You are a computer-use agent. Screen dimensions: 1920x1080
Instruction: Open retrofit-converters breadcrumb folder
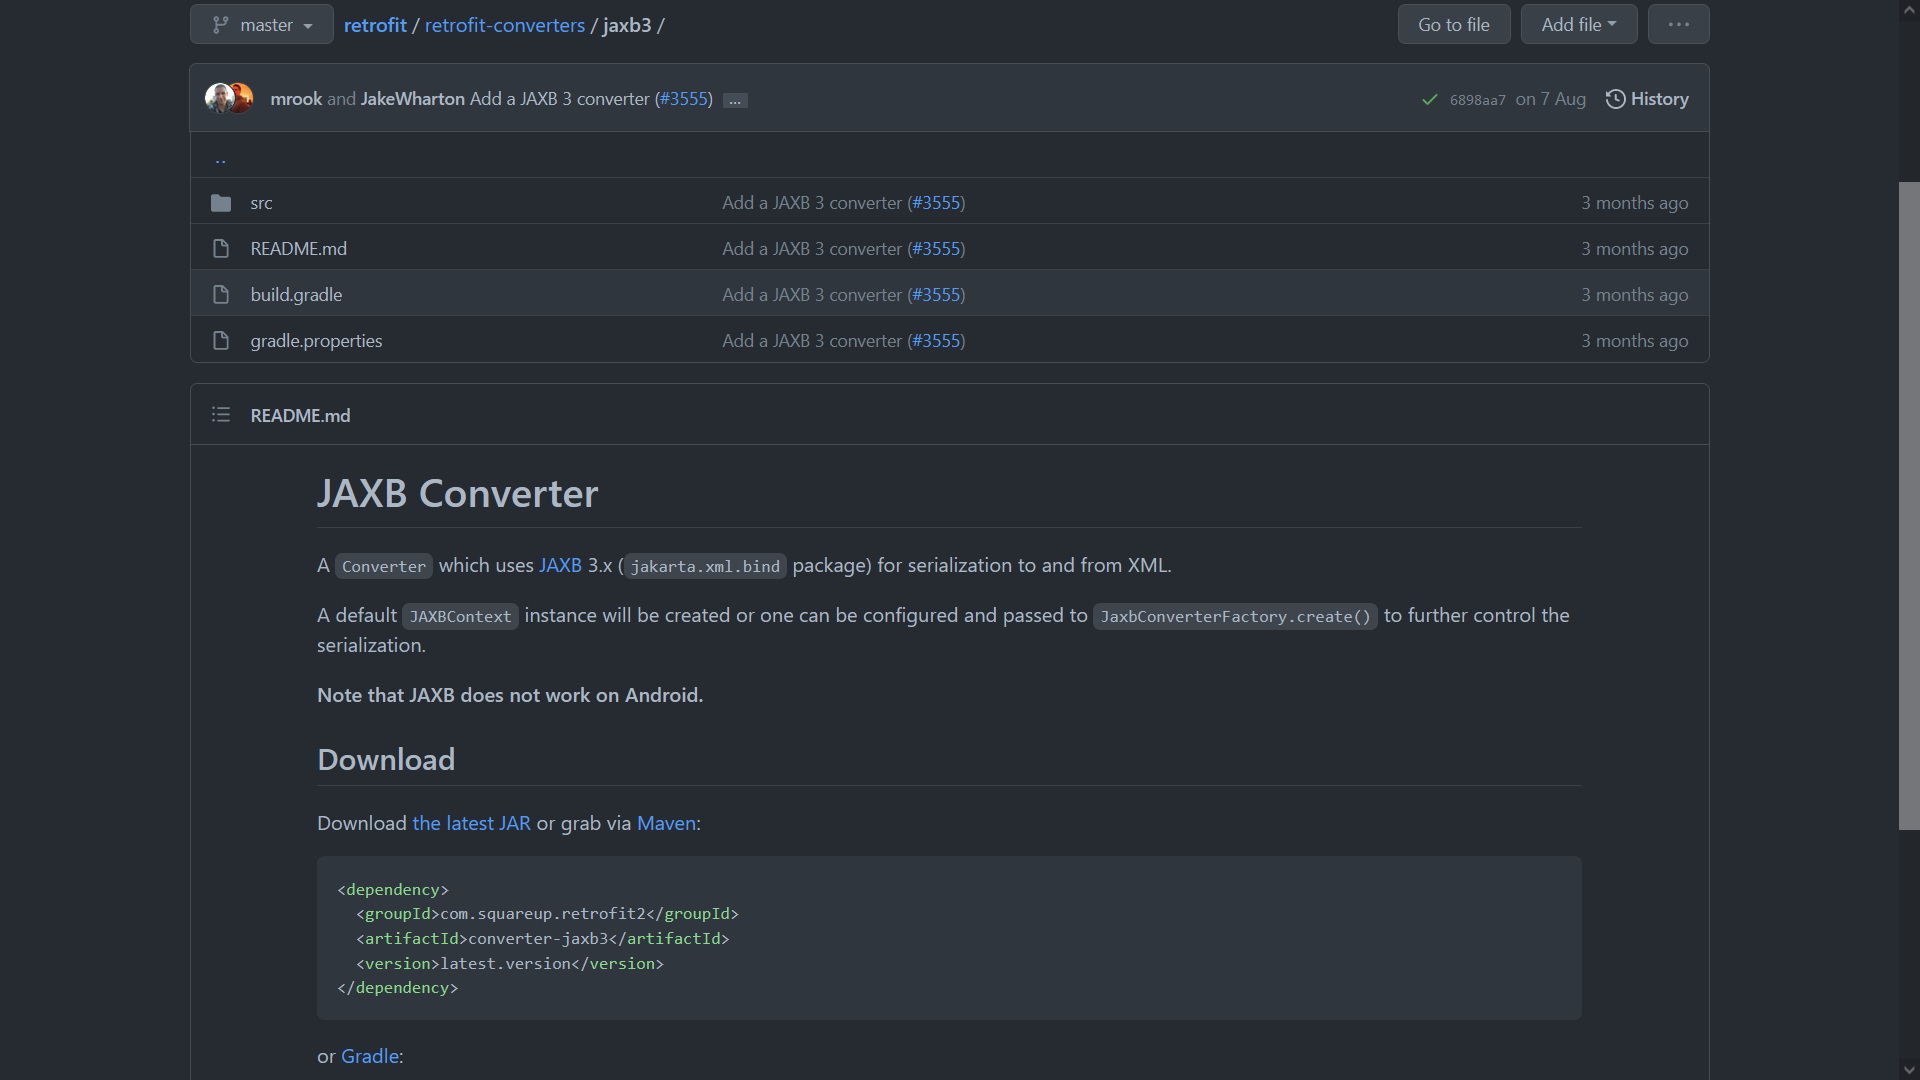pyautogui.click(x=505, y=25)
